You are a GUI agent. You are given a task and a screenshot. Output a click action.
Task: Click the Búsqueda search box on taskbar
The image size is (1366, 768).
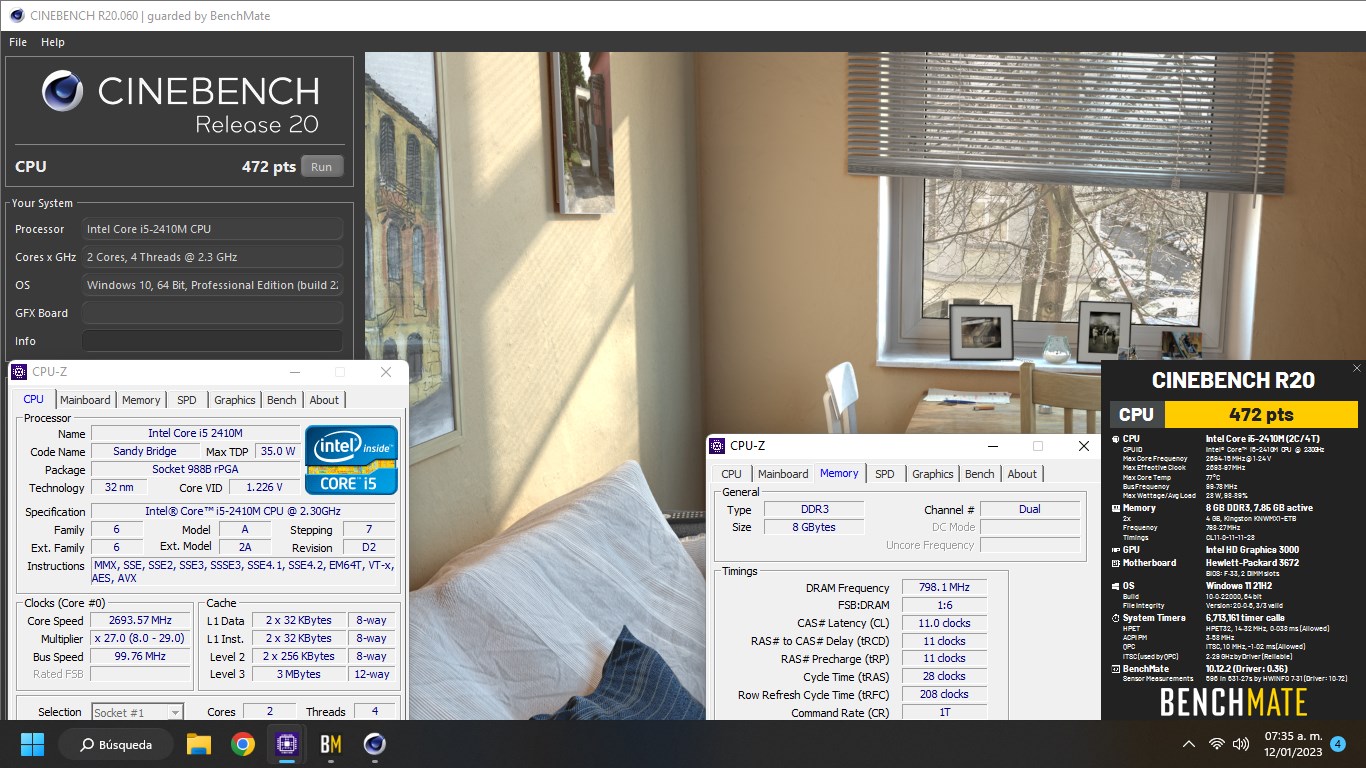pos(114,744)
